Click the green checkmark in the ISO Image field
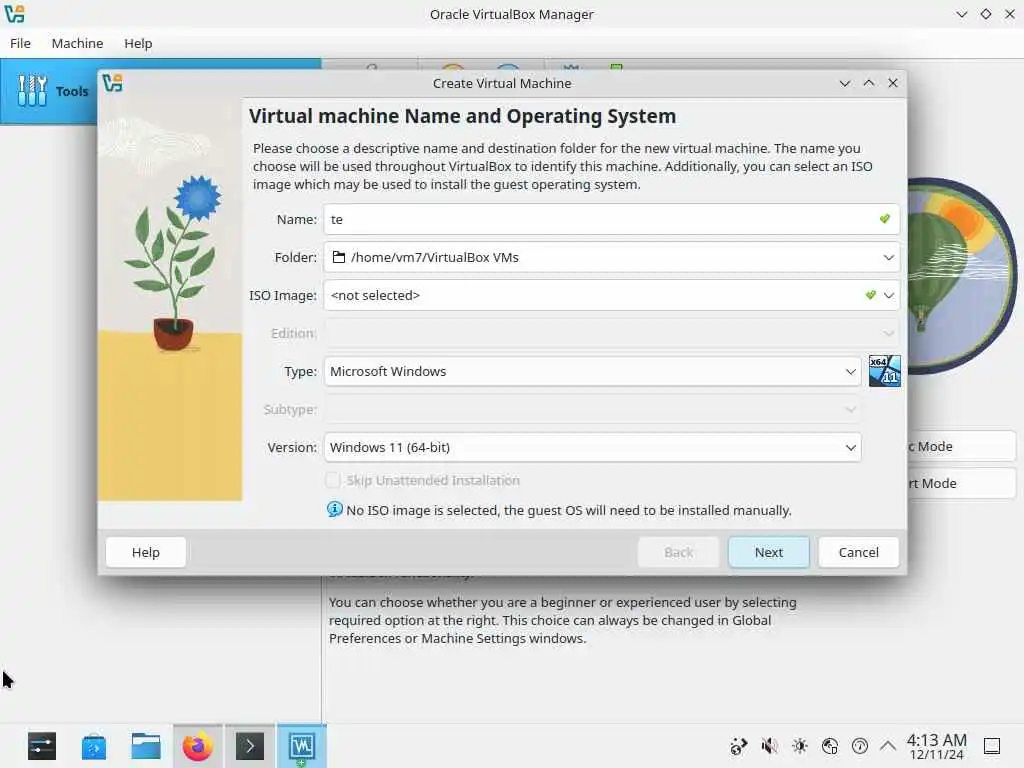The height and width of the screenshot is (768, 1024). pyautogui.click(x=871, y=295)
